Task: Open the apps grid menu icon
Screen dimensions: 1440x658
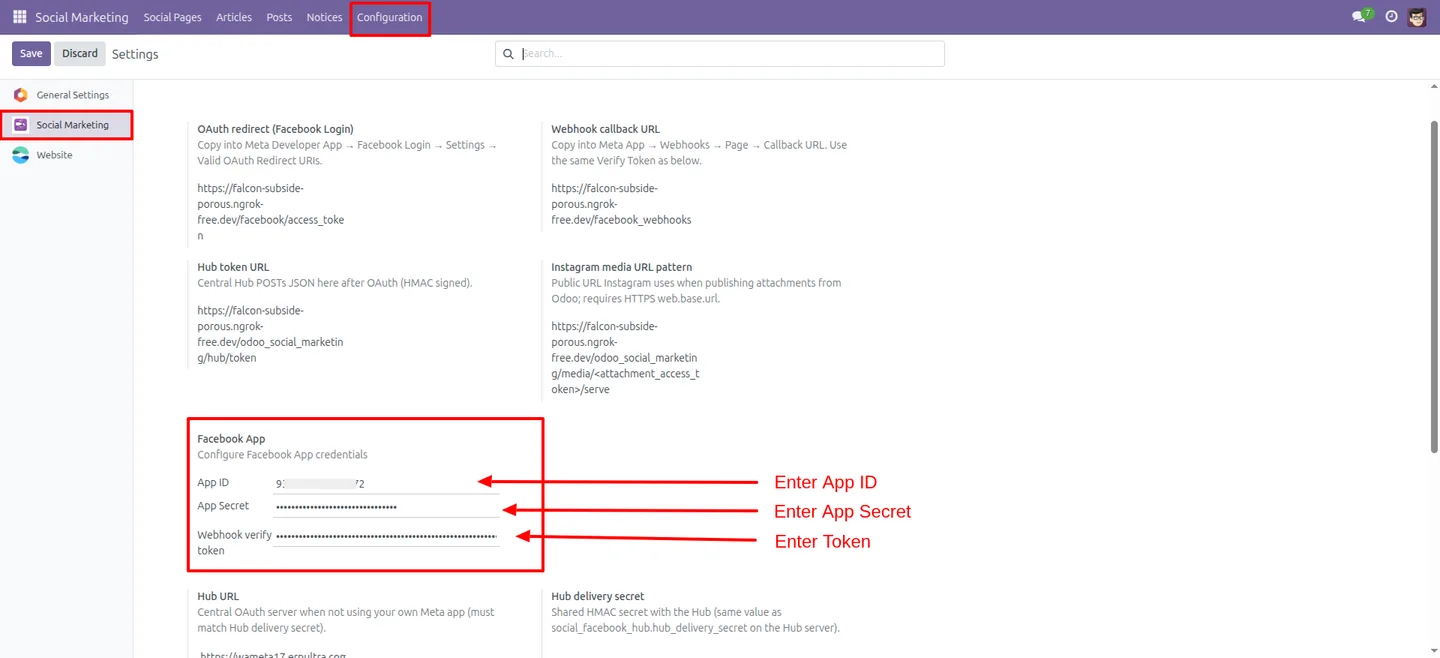Action: pos(19,17)
